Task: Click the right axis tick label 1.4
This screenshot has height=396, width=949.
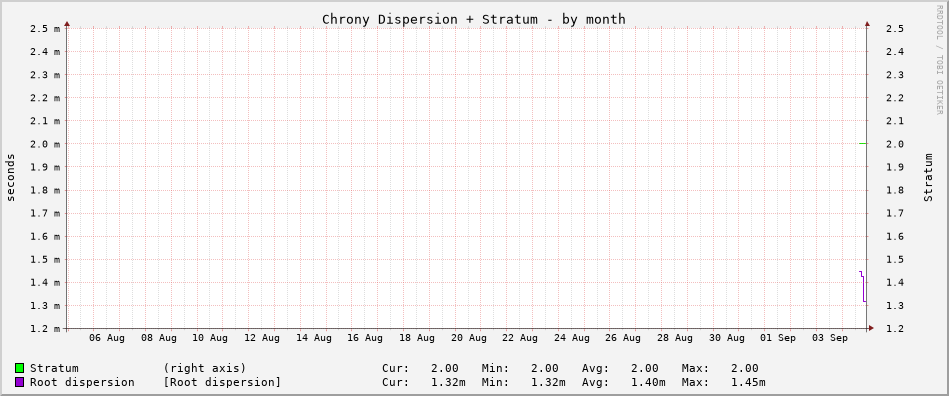Action: pos(895,283)
